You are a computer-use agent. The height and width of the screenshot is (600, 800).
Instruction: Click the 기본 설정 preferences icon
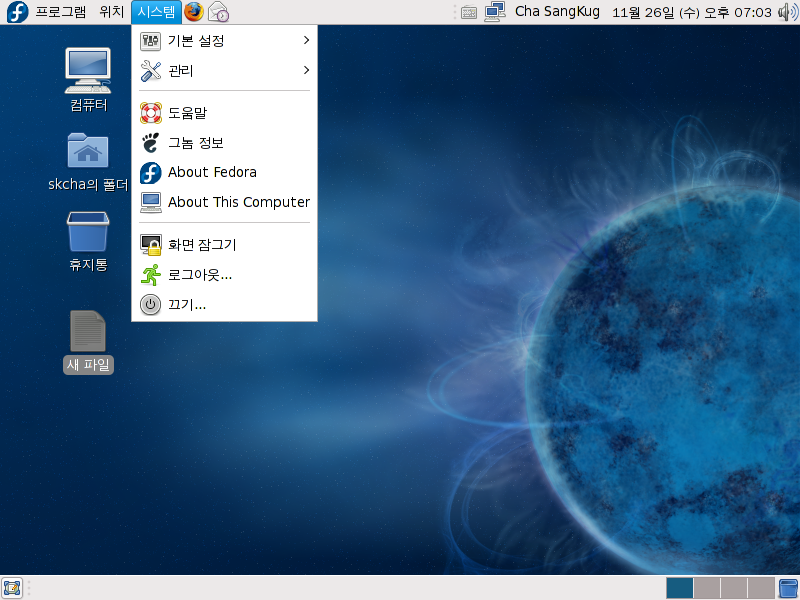tap(151, 41)
